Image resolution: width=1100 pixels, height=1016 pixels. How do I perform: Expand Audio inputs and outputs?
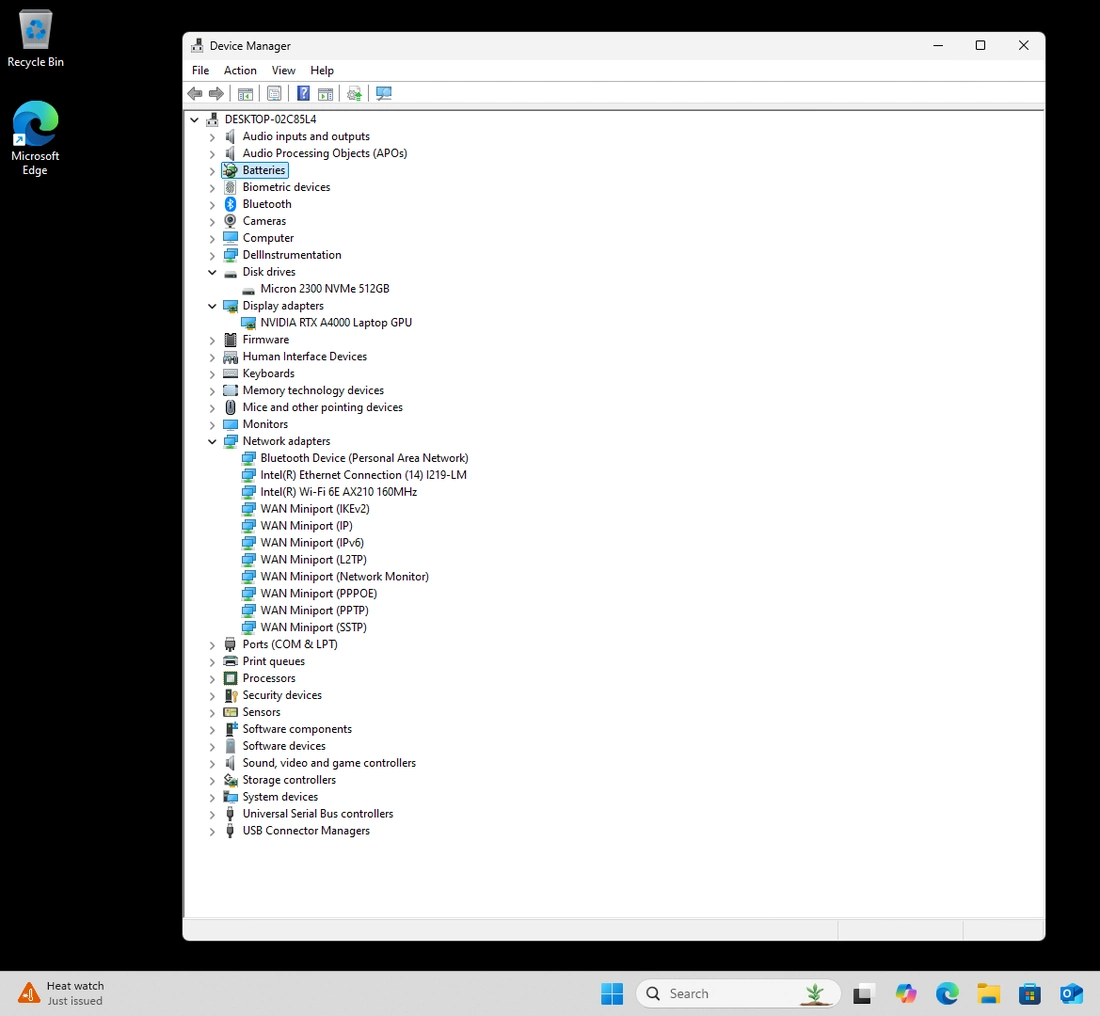click(x=212, y=137)
